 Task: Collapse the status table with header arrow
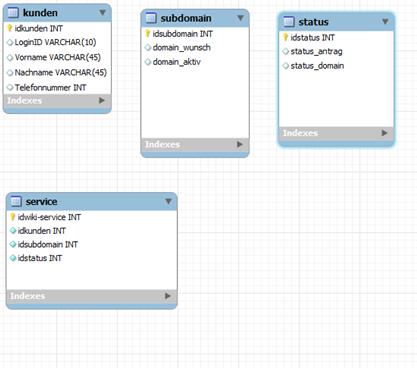385,21
